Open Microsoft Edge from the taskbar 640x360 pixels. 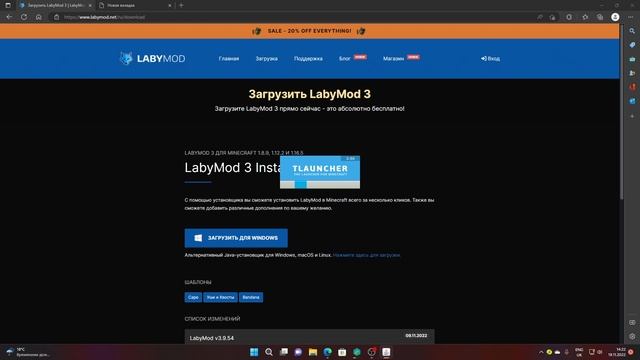click(327, 352)
